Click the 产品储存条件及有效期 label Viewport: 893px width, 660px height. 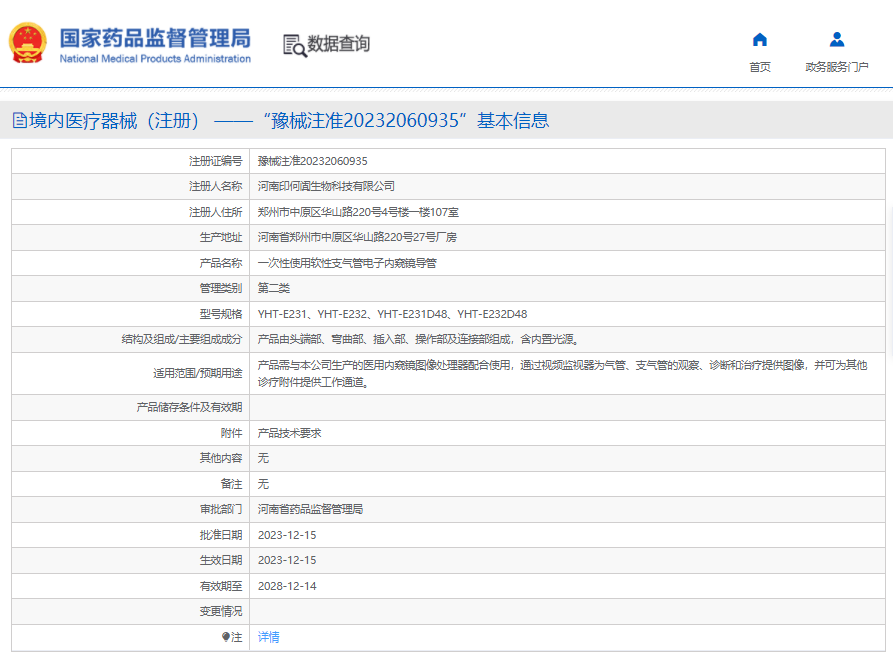(189, 407)
